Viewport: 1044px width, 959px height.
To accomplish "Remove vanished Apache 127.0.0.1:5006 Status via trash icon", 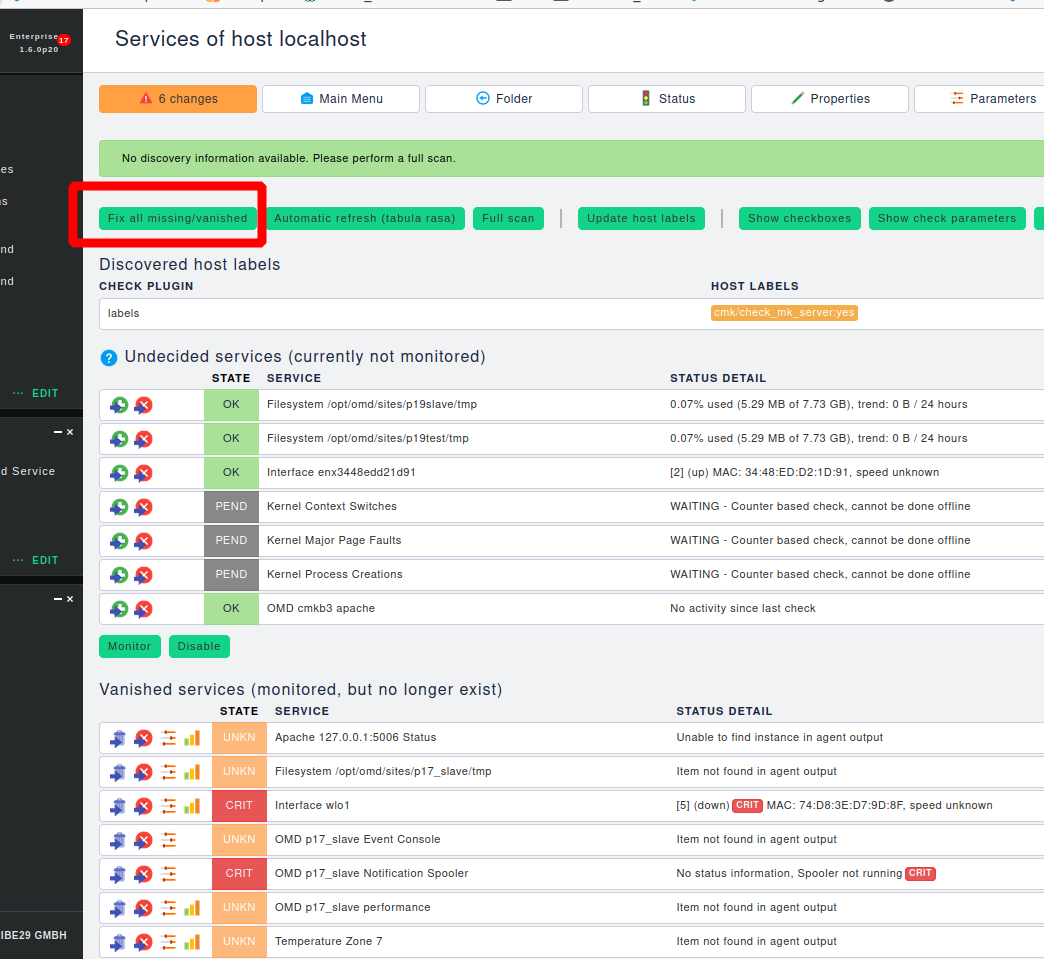I will coord(119,738).
